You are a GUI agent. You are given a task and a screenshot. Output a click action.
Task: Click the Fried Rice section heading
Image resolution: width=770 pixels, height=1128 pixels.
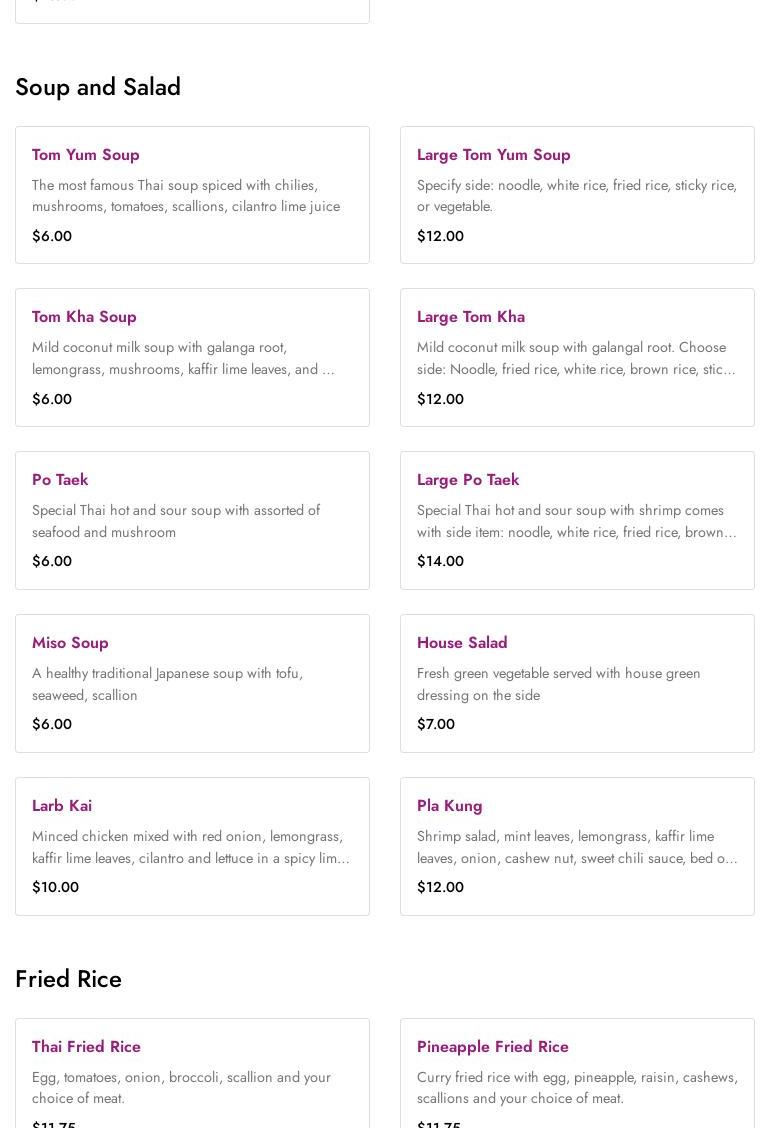[x=68, y=979]
